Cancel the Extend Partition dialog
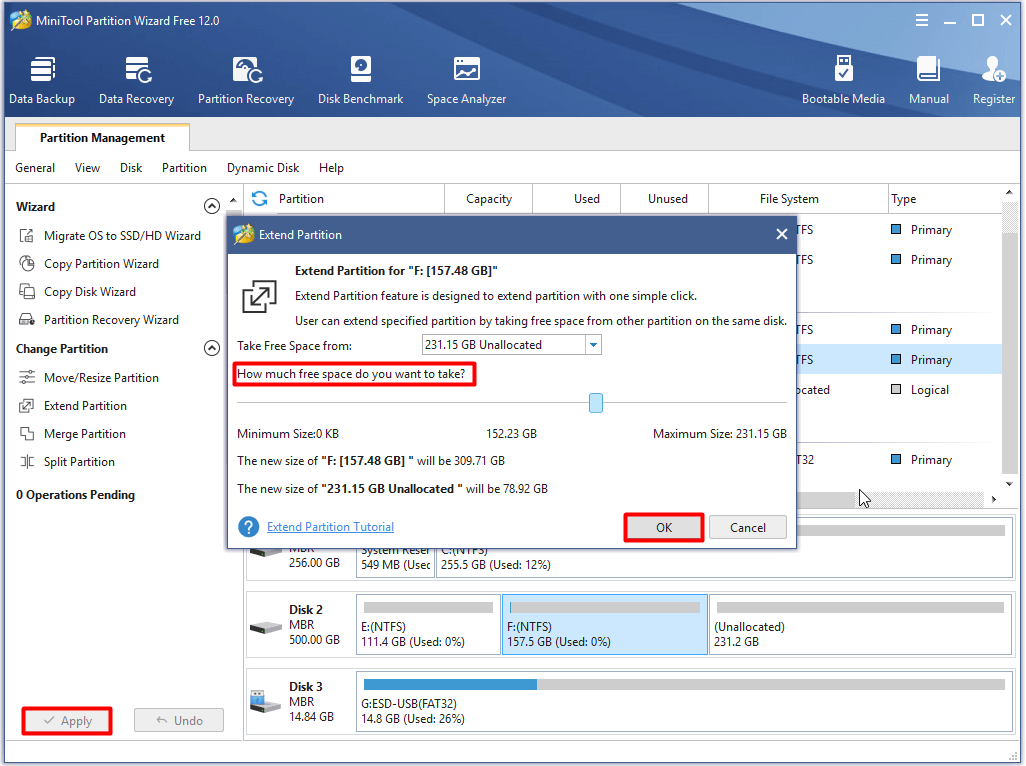This screenshot has width=1026, height=766. point(748,528)
